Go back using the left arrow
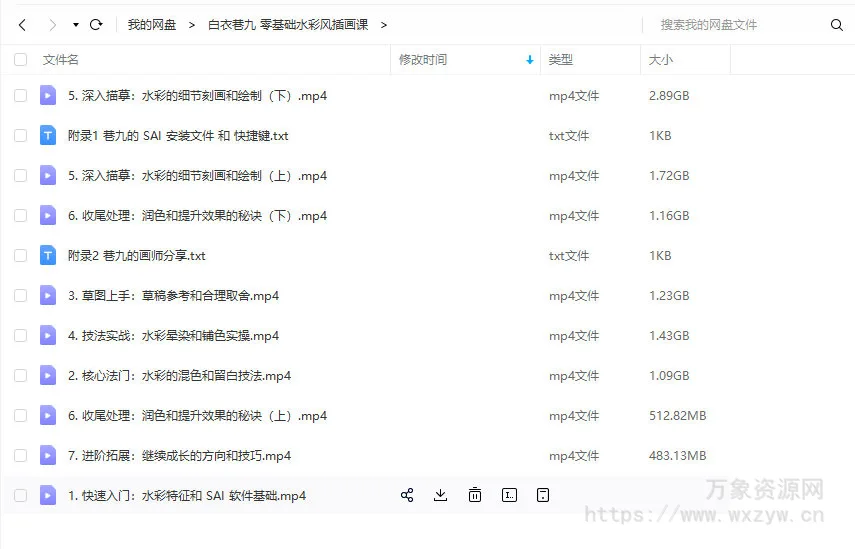The width and height of the screenshot is (855, 549). 22,24
